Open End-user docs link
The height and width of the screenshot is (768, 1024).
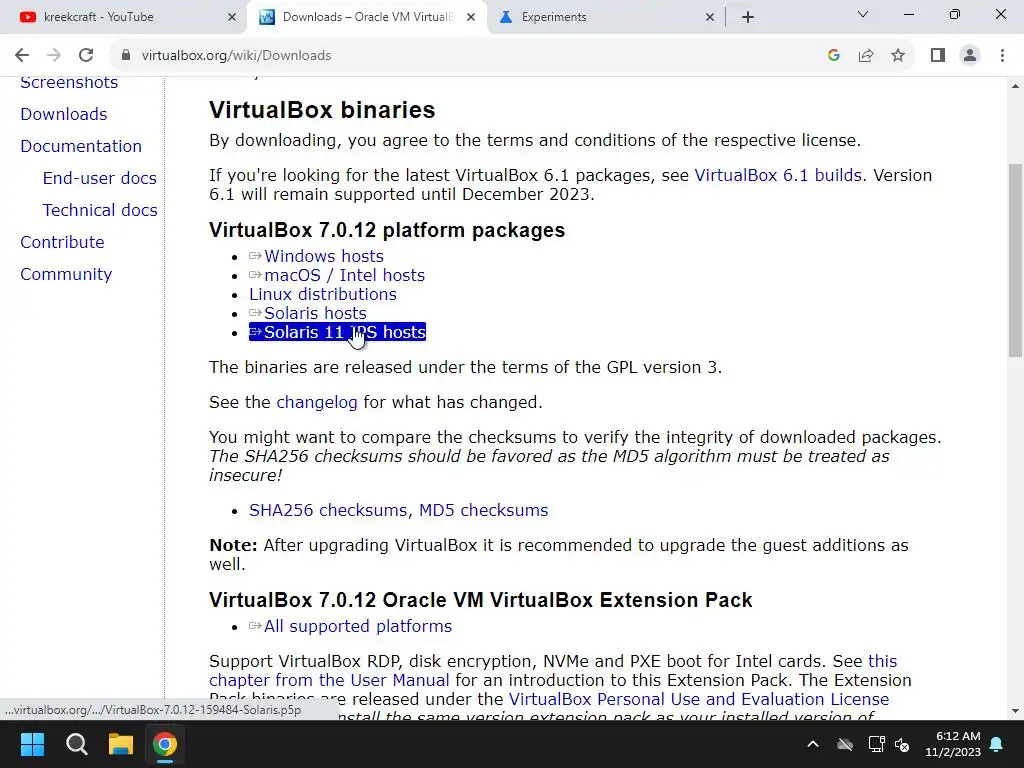[x=99, y=178]
